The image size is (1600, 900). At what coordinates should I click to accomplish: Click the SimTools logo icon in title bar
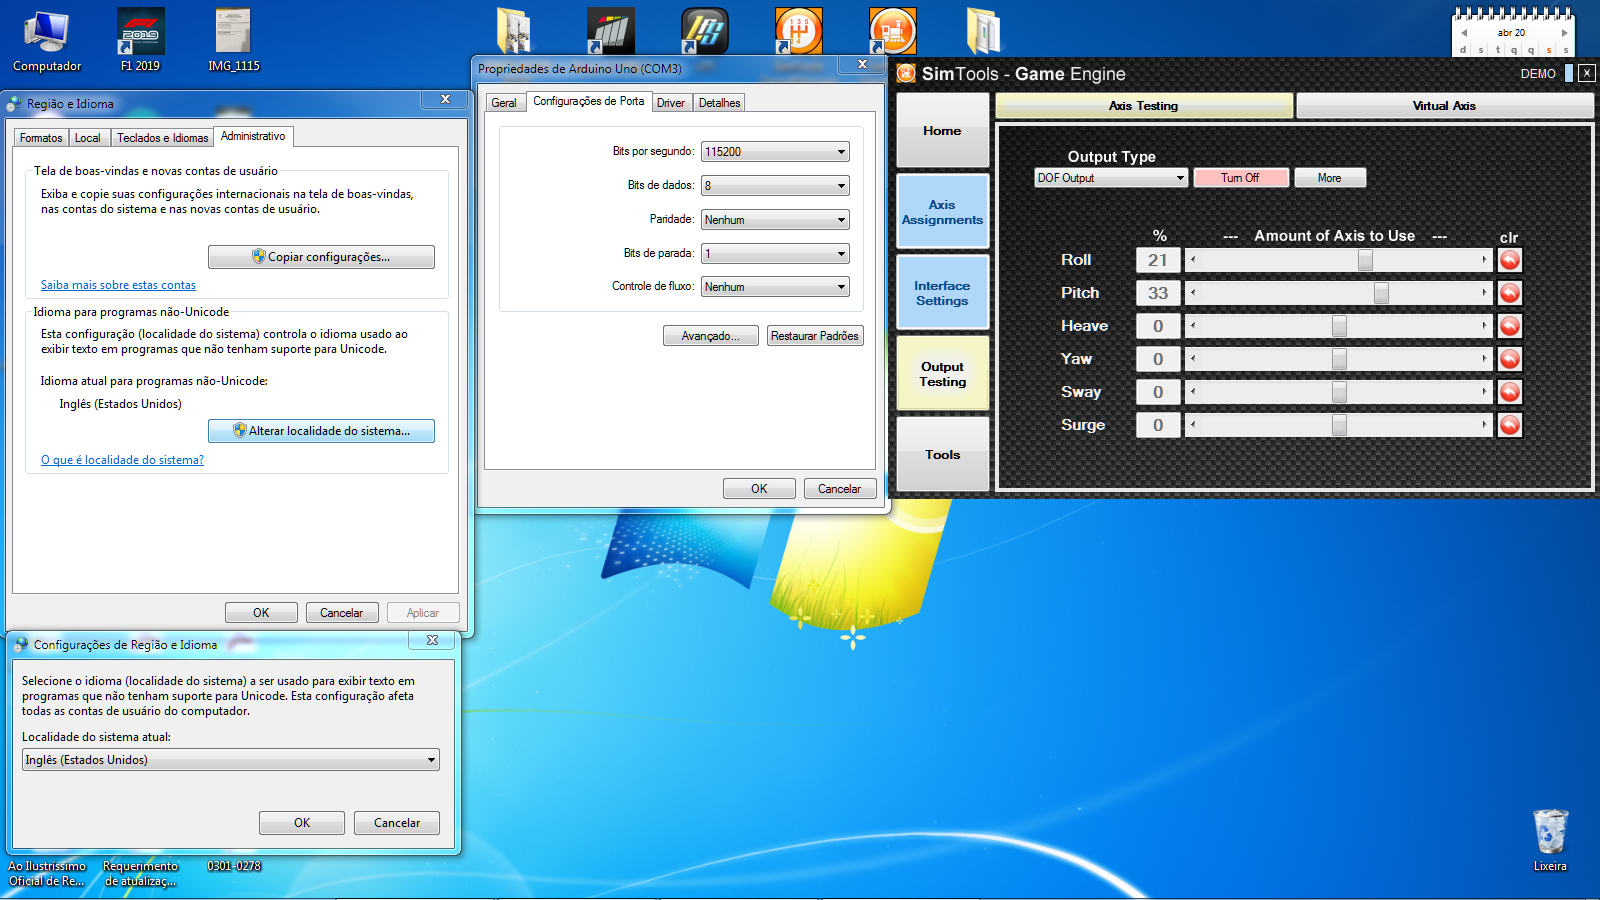pos(906,73)
